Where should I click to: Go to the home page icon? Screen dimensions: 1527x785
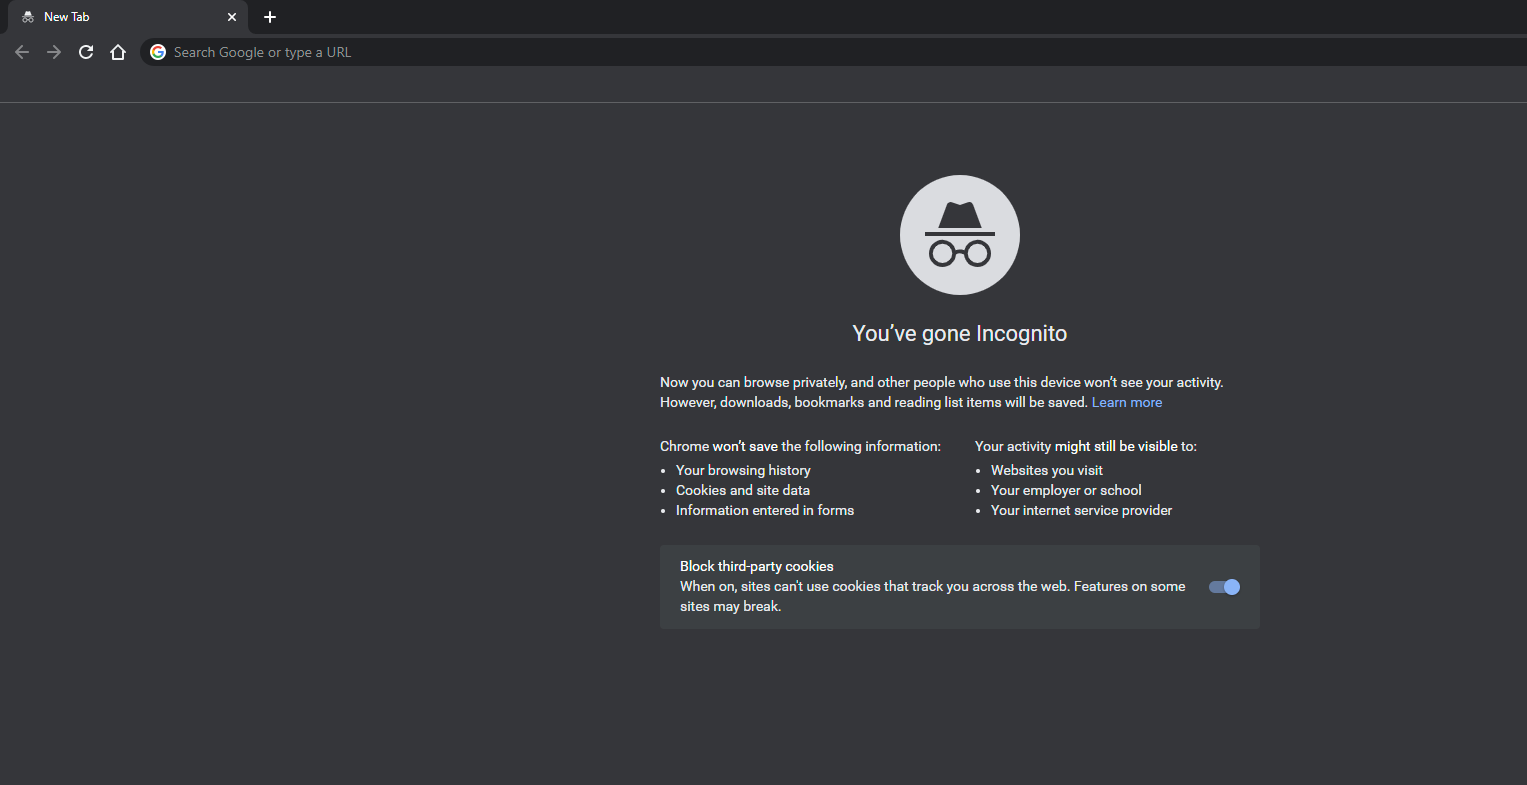click(118, 52)
